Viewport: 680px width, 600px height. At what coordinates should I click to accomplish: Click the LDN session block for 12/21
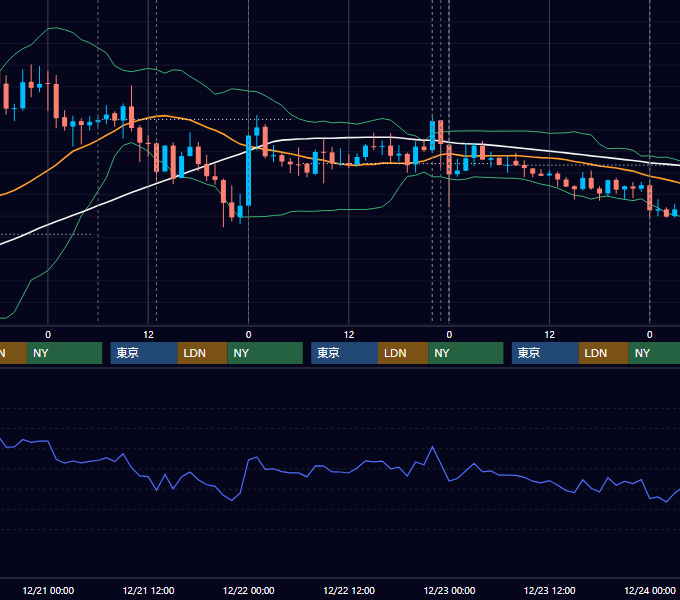tap(203, 353)
